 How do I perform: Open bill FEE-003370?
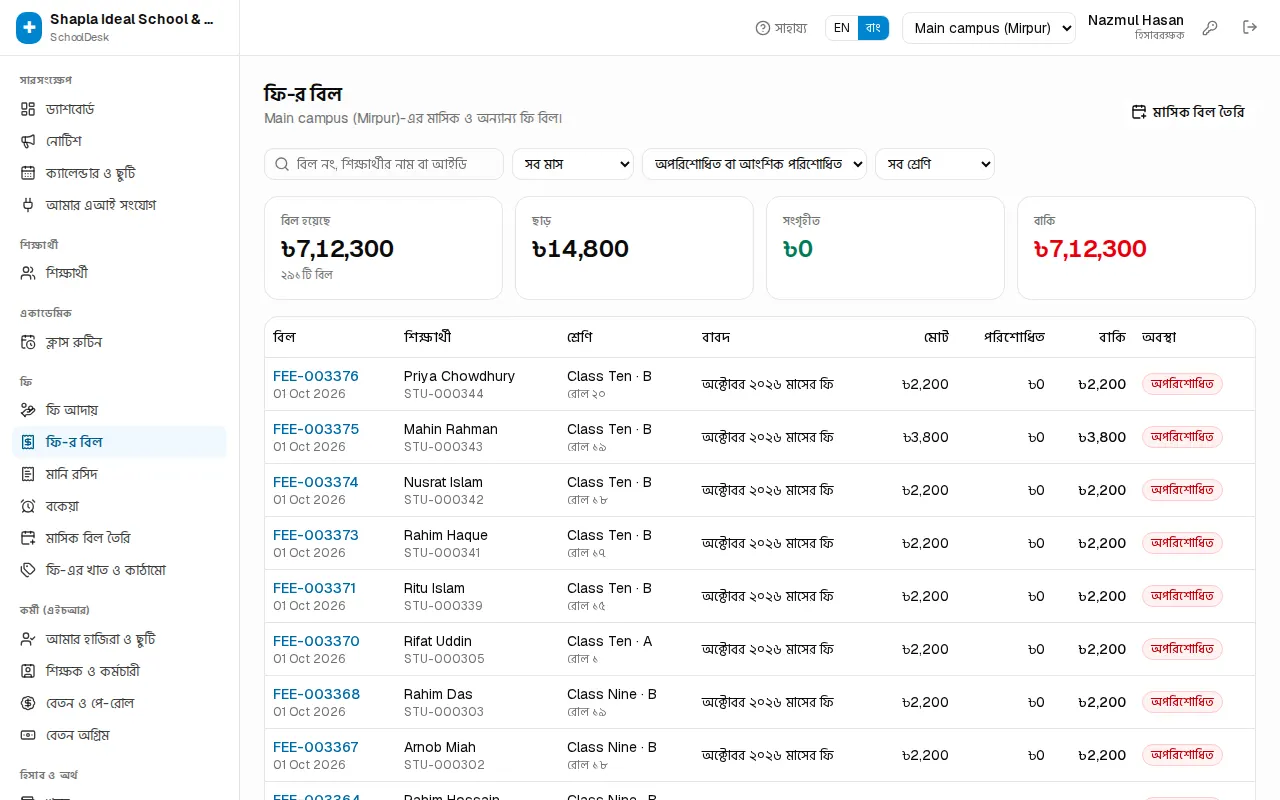[316, 641]
